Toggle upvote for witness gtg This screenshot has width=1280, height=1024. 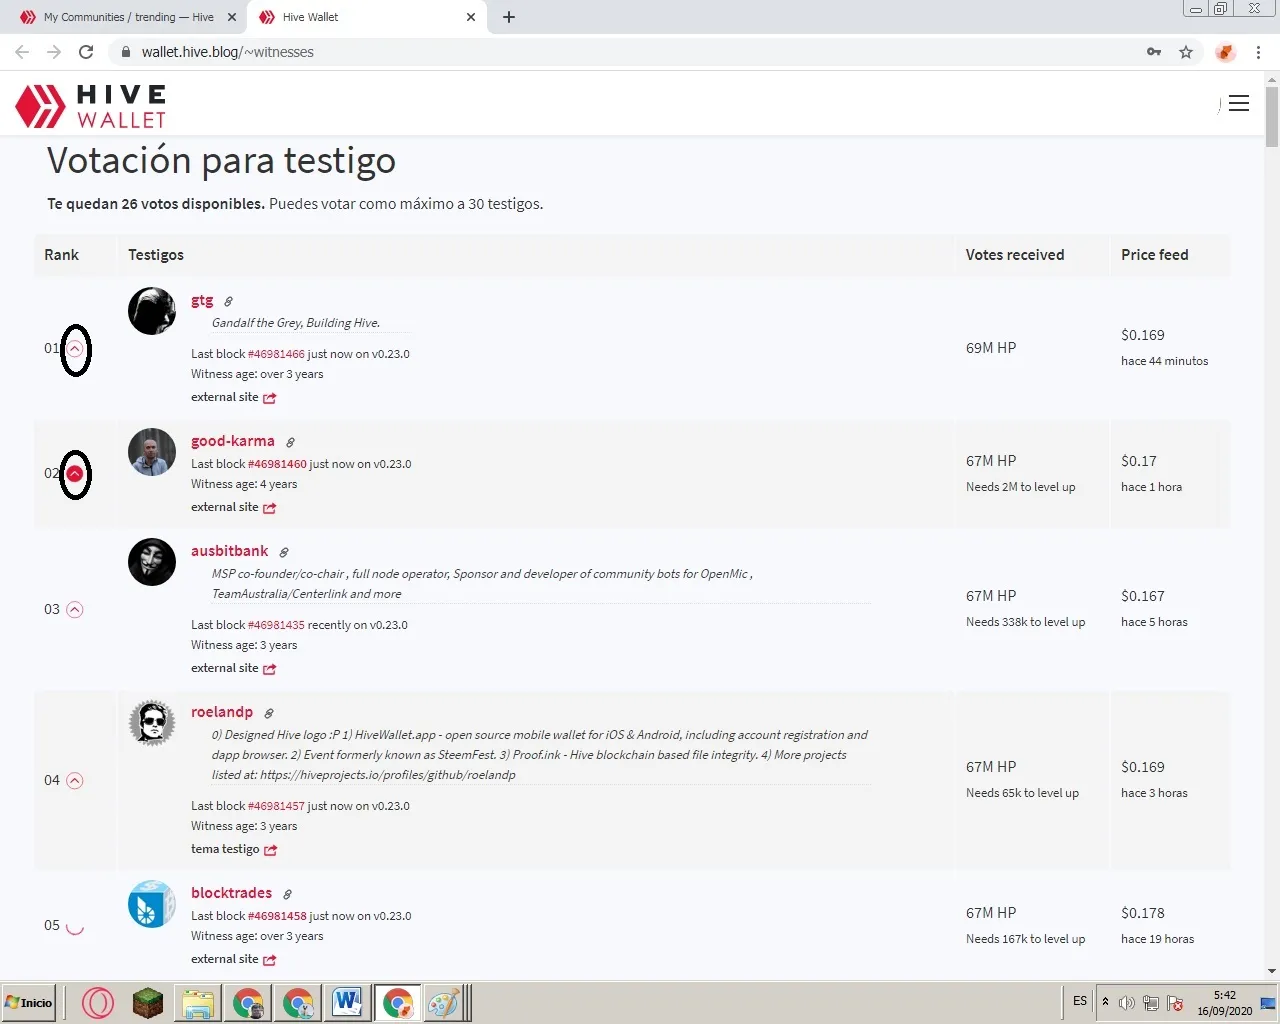(x=75, y=349)
